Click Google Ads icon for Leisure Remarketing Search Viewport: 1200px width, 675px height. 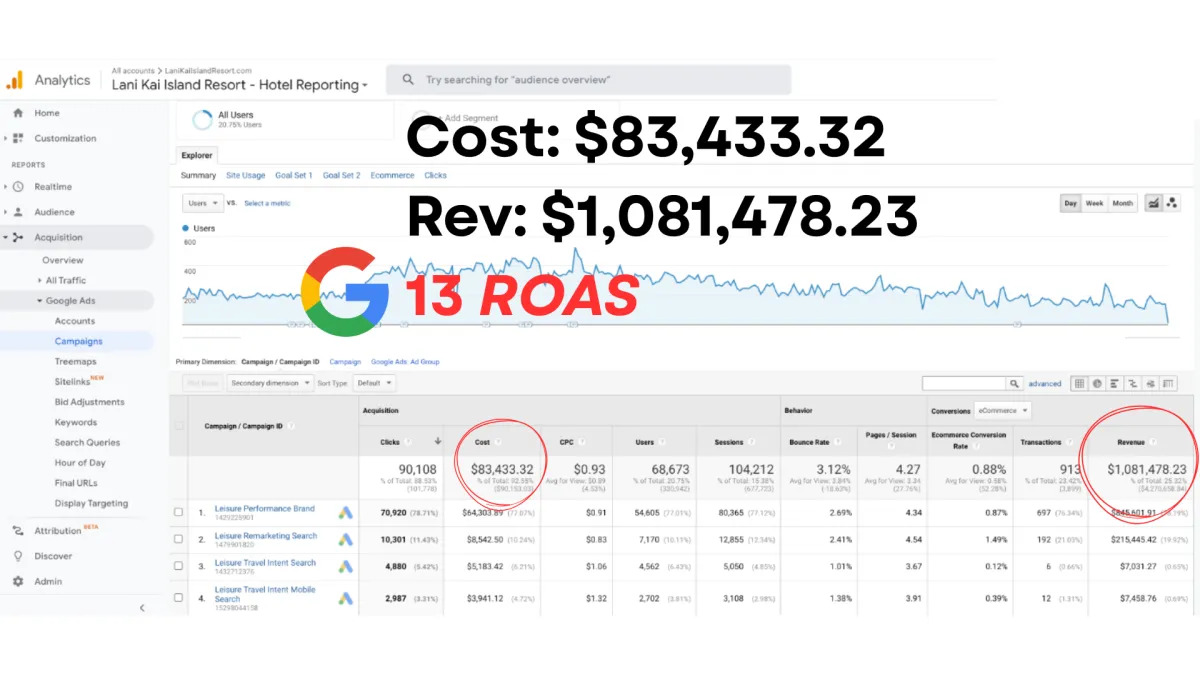tap(345, 539)
